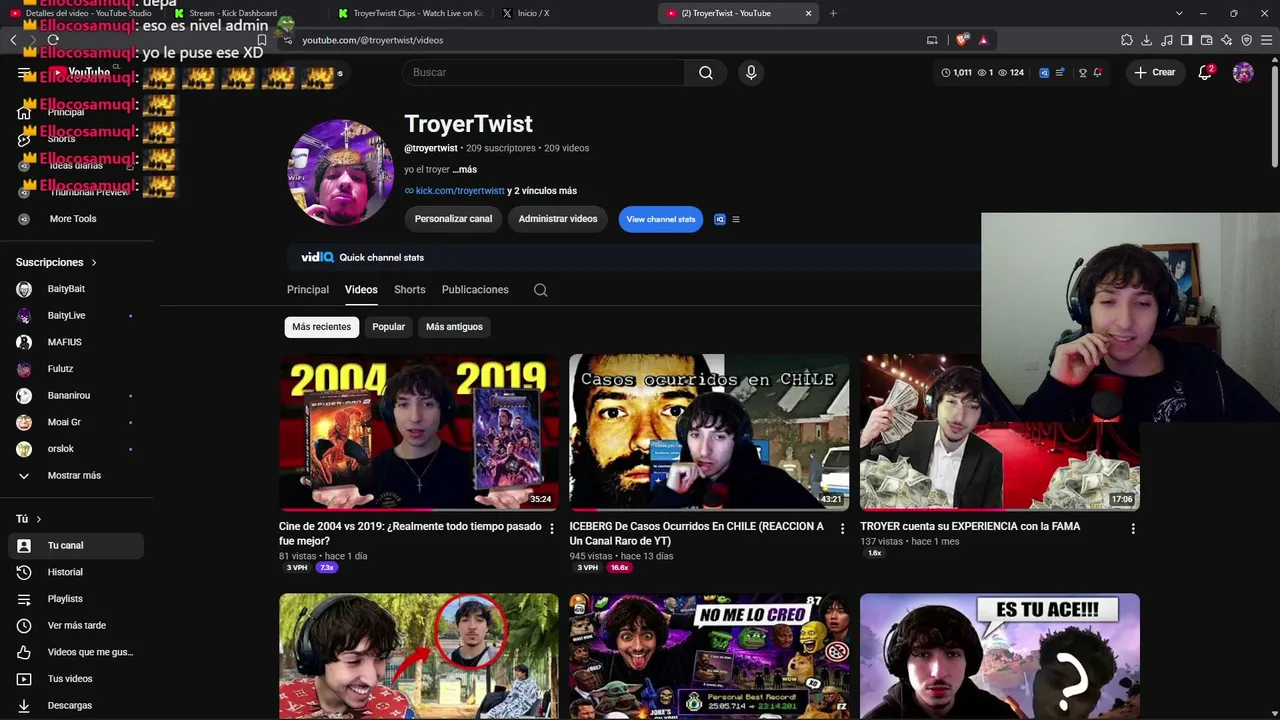Screen dimensions: 1280x720
Task: Open the browser hamburger main menu
Action: [1267, 40]
